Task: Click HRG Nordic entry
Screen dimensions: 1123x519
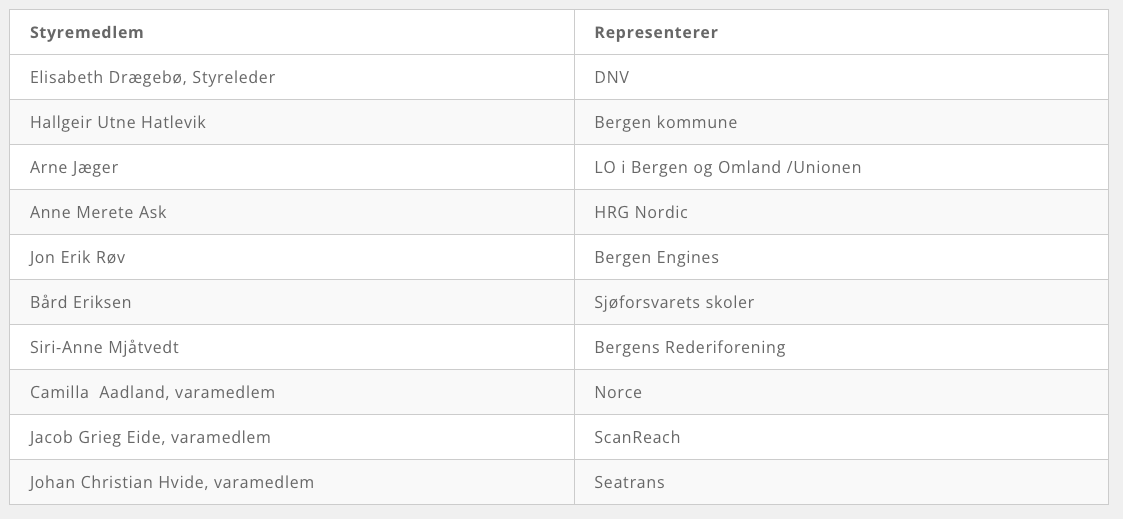Action: (x=641, y=213)
